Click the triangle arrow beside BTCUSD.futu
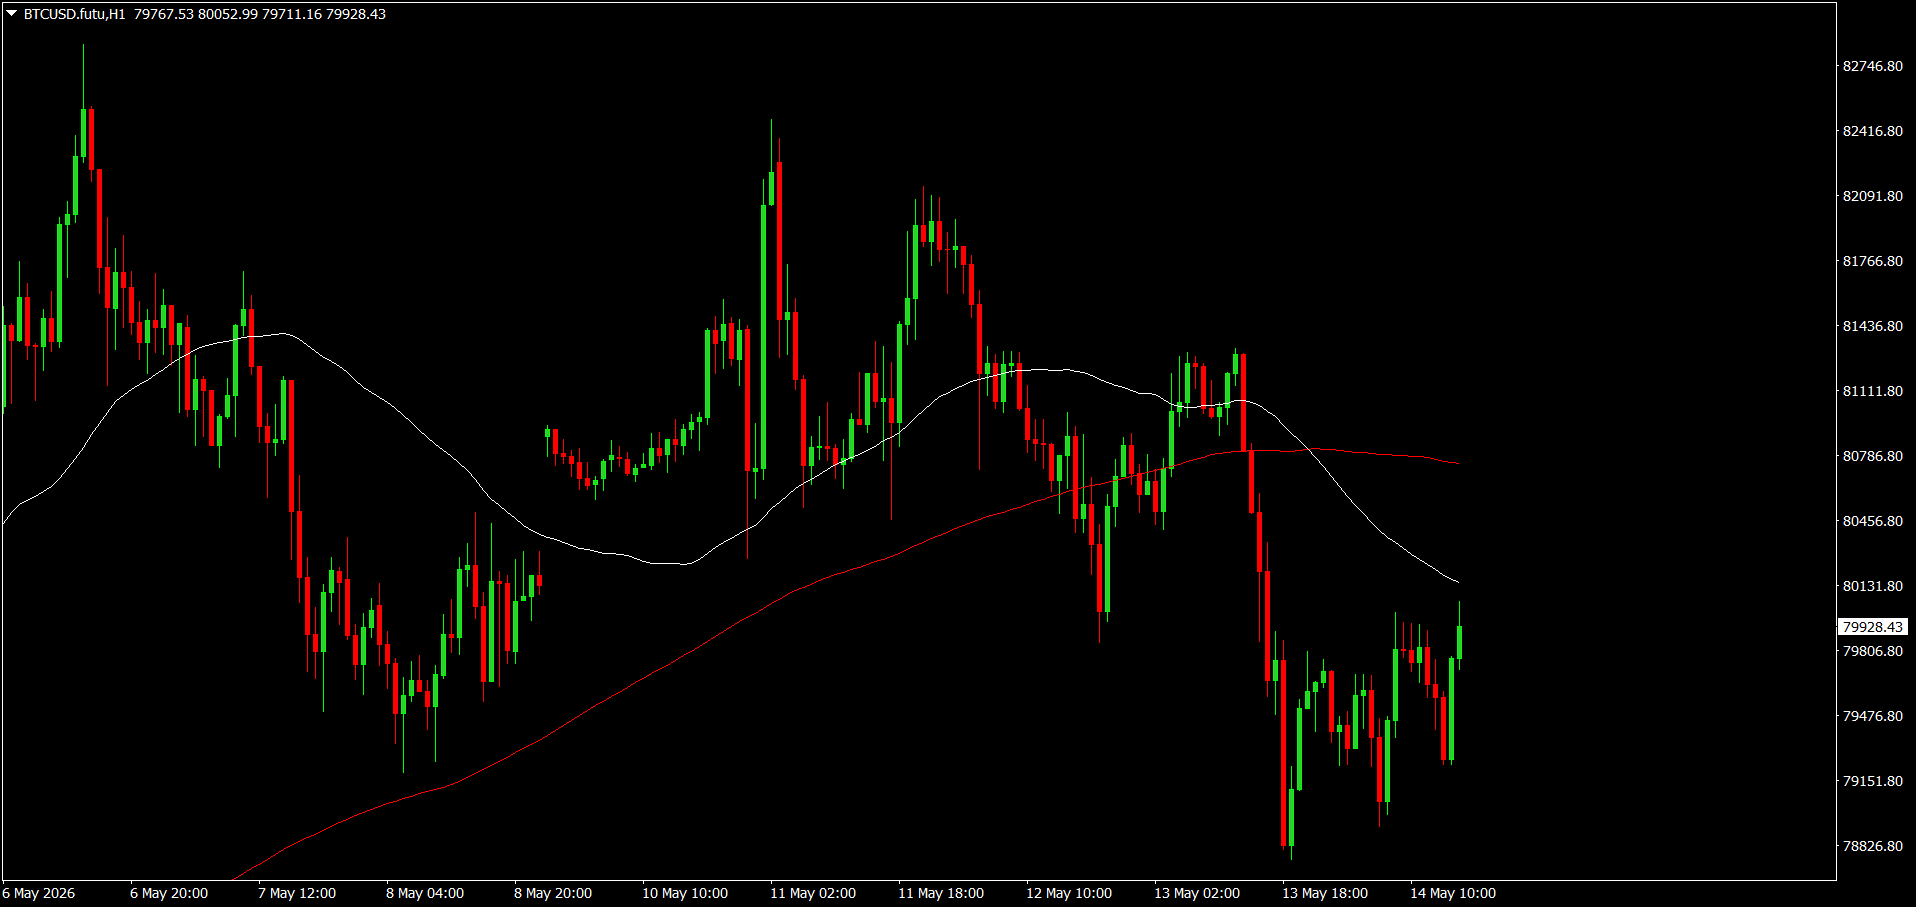Image resolution: width=1916 pixels, height=907 pixels. pyautogui.click(x=12, y=14)
